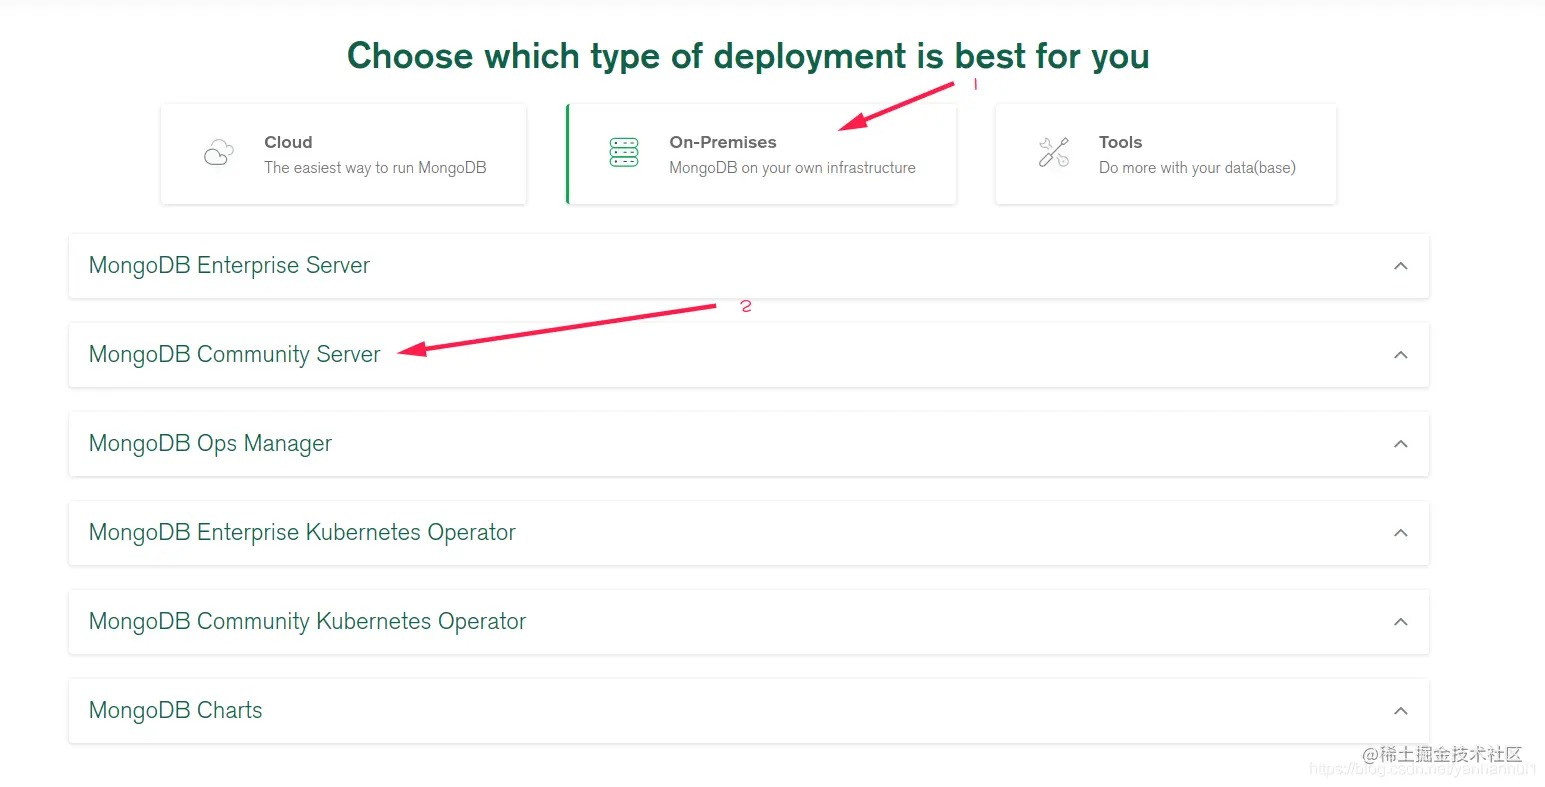Click the On-Premises server stack icon
The image size is (1545, 787).
(x=624, y=153)
